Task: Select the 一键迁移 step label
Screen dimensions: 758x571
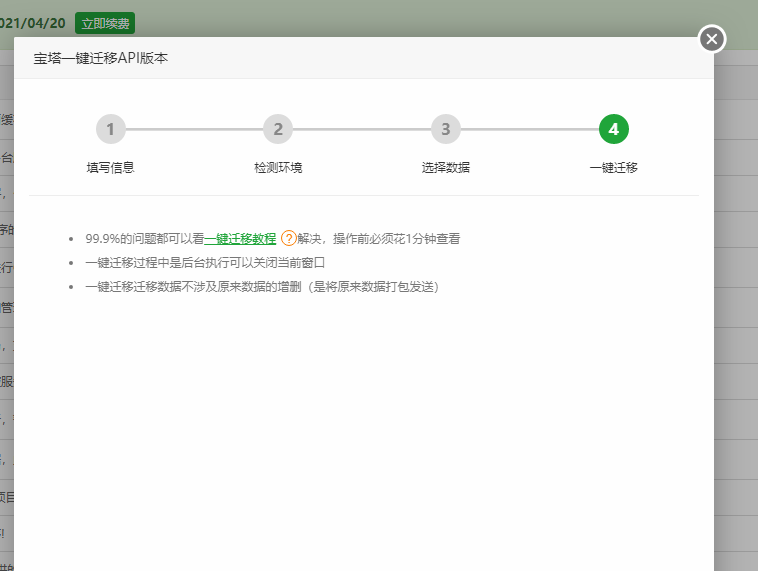Action: pos(613,168)
